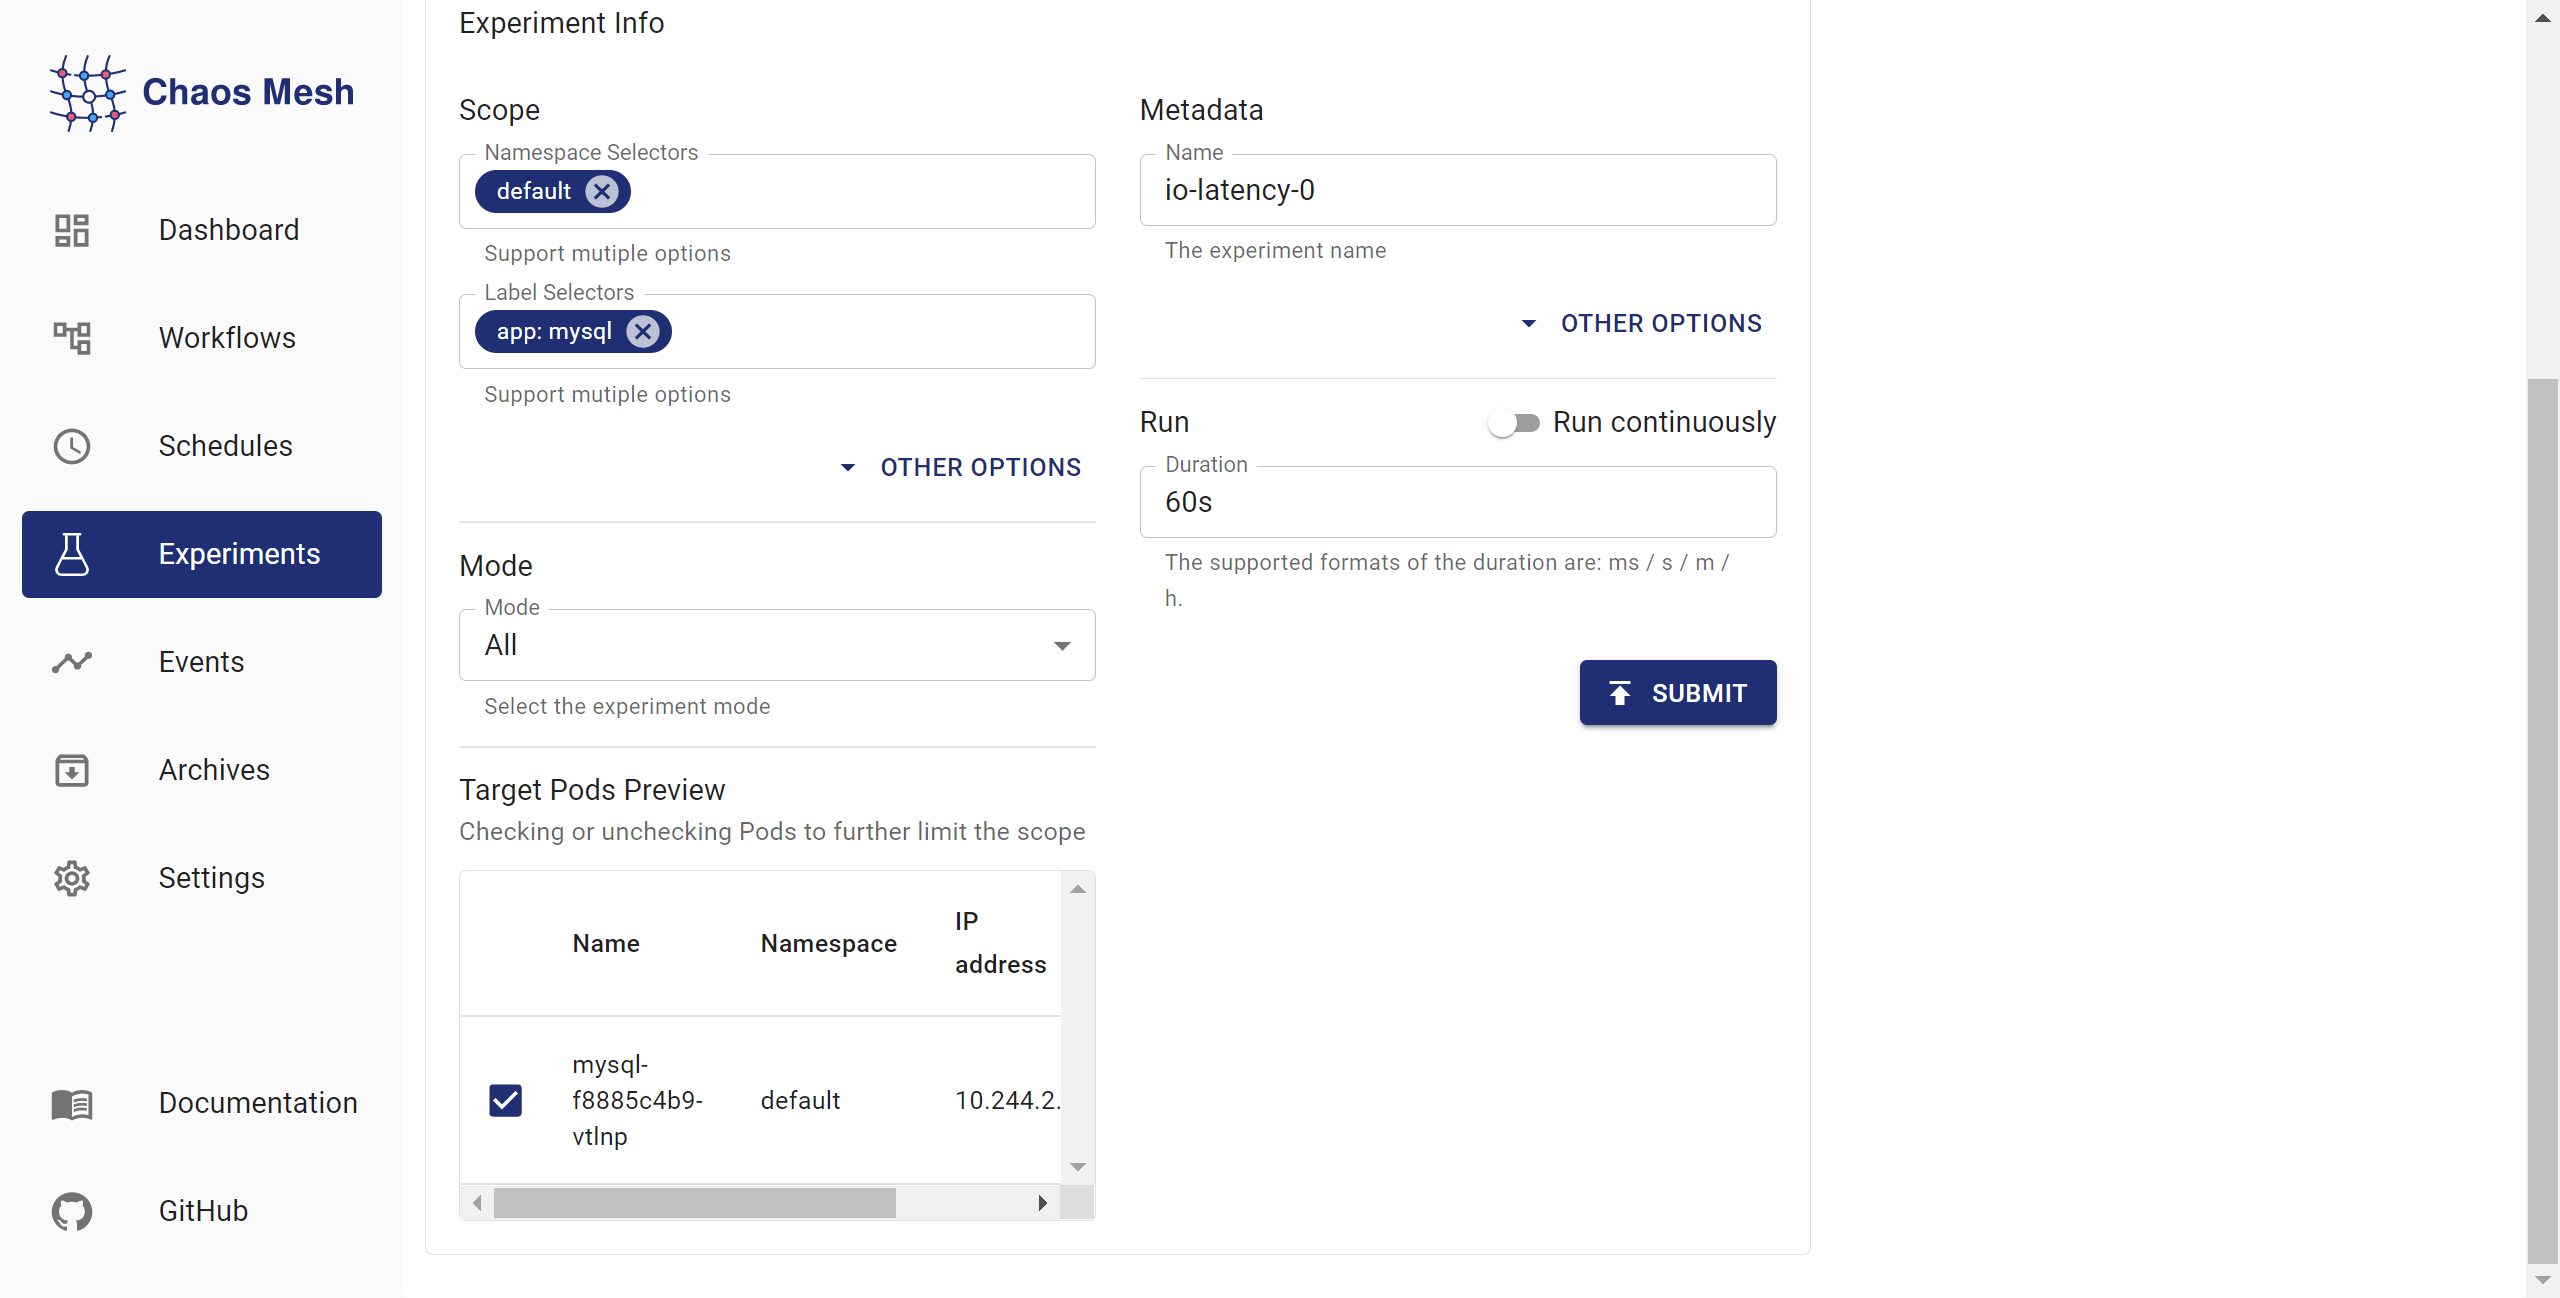This screenshot has width=2560, height=1298.
Task: Click the Events trend line icon
Action: pos(72,662)
